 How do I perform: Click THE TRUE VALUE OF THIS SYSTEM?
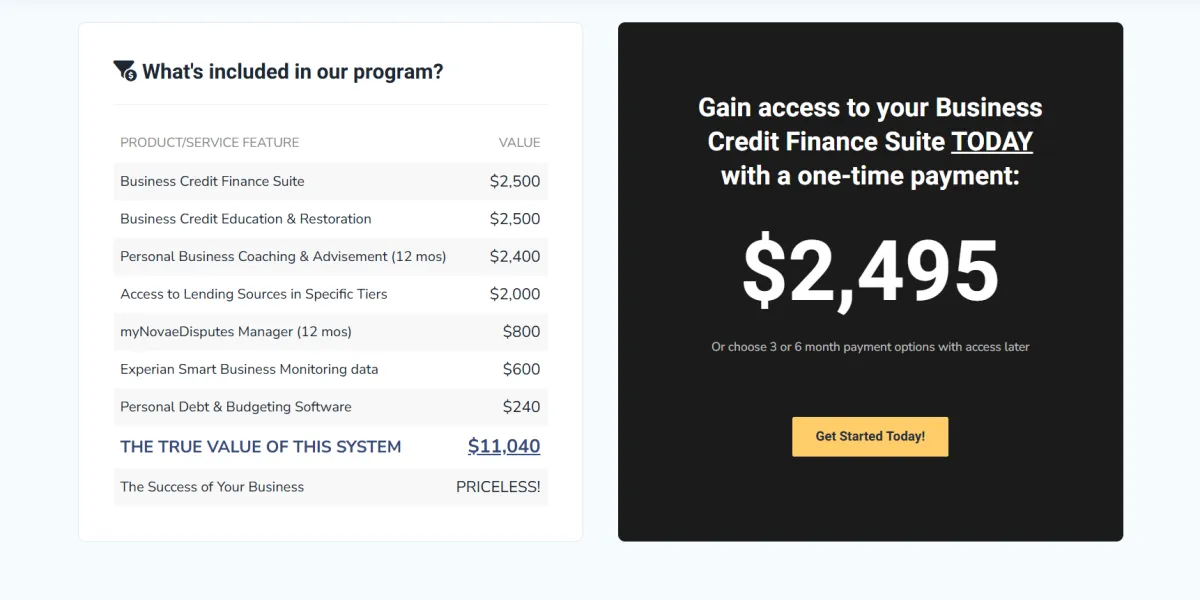click(x=260, y=447)
